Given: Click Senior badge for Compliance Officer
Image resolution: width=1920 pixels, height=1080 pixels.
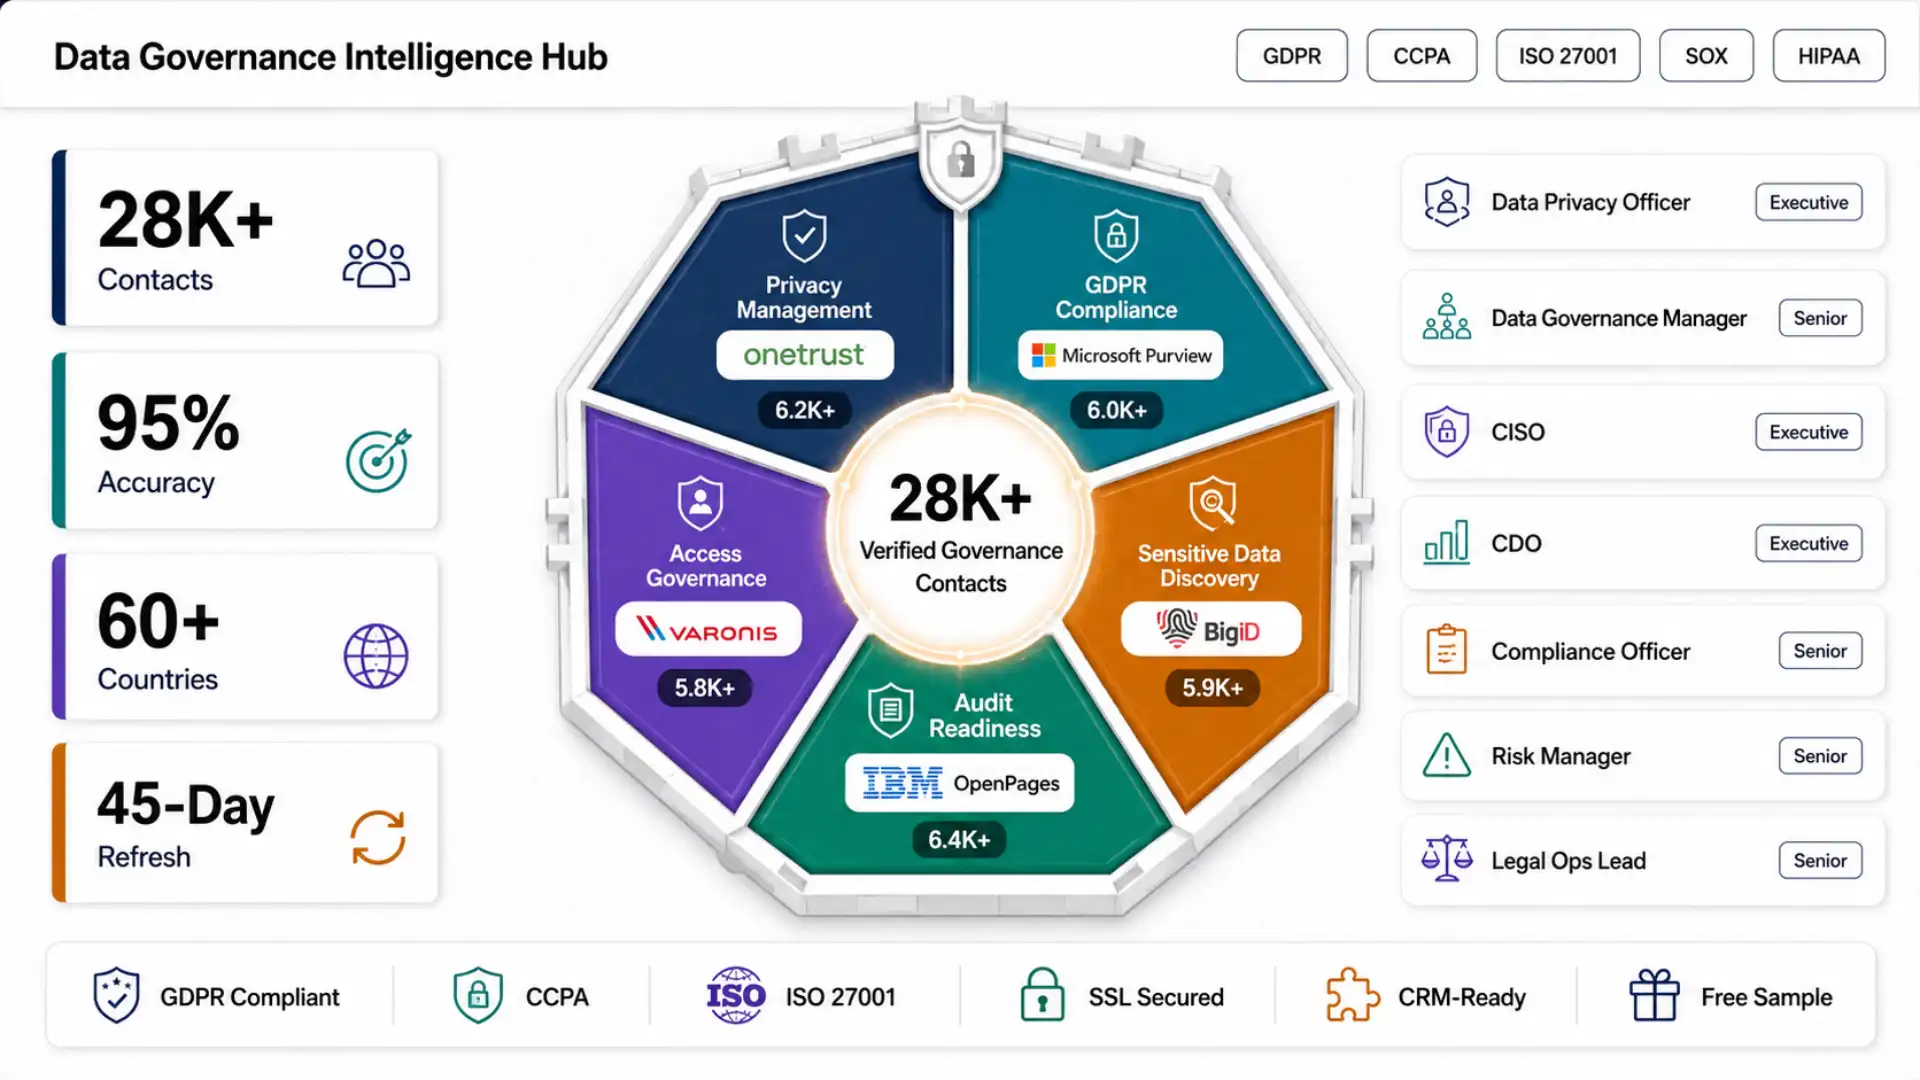Looking at the screenshot, I should click(1820, 651).
